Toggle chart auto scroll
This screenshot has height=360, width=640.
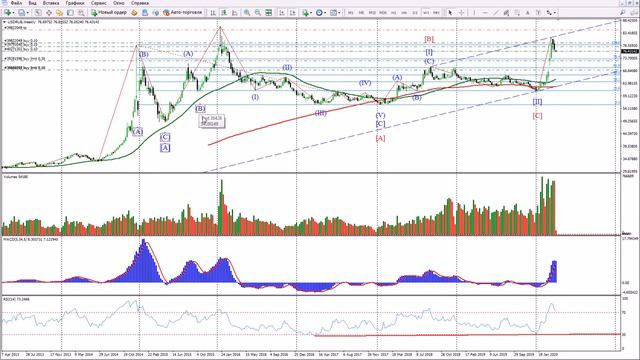click(282, 13)
